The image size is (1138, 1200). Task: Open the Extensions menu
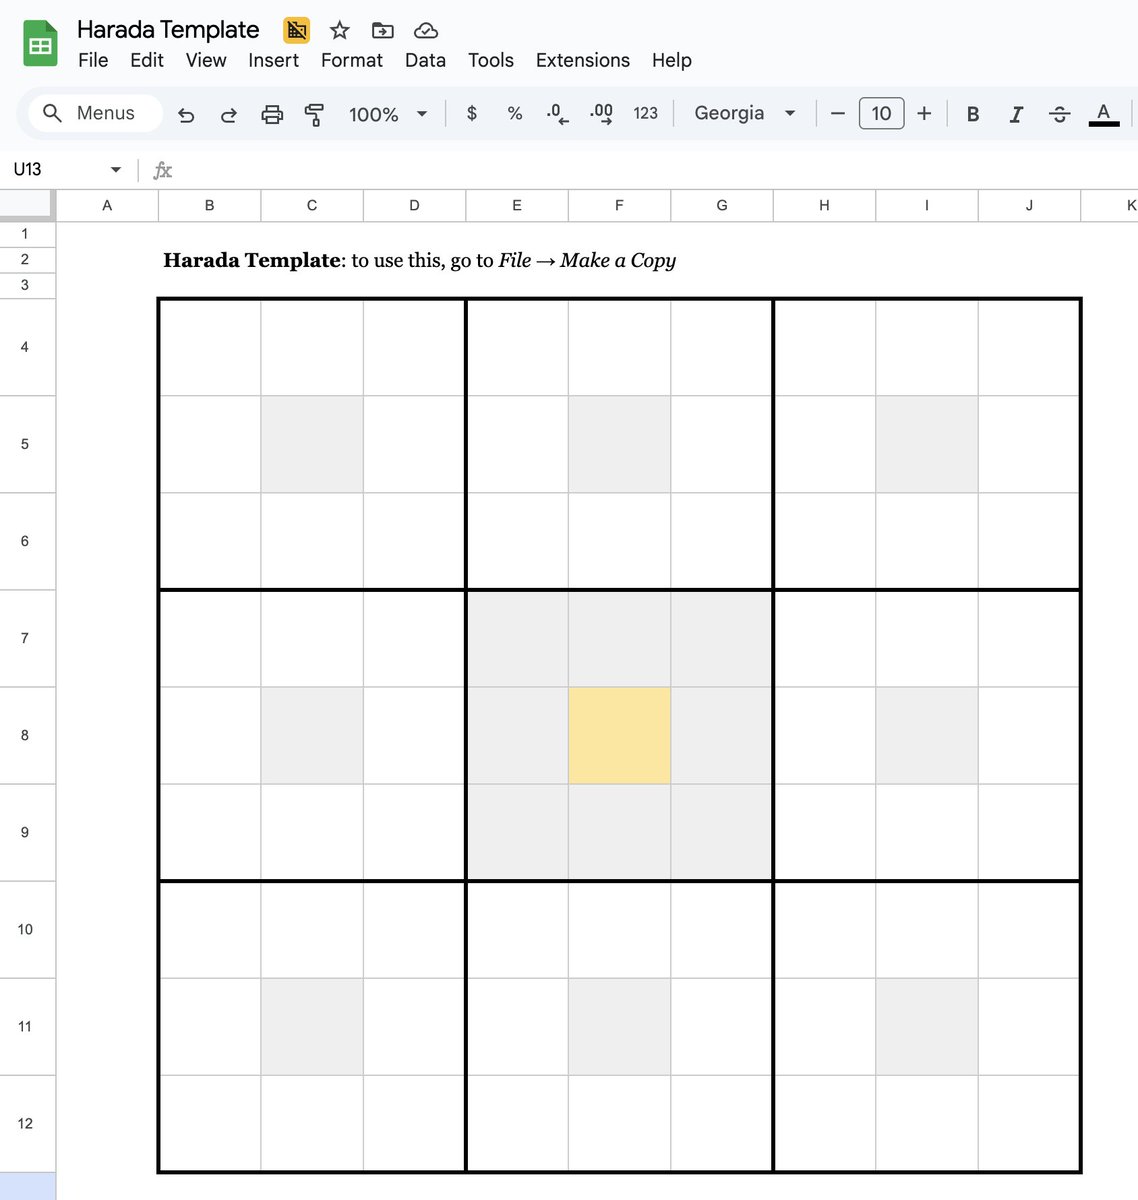(582, 60)
